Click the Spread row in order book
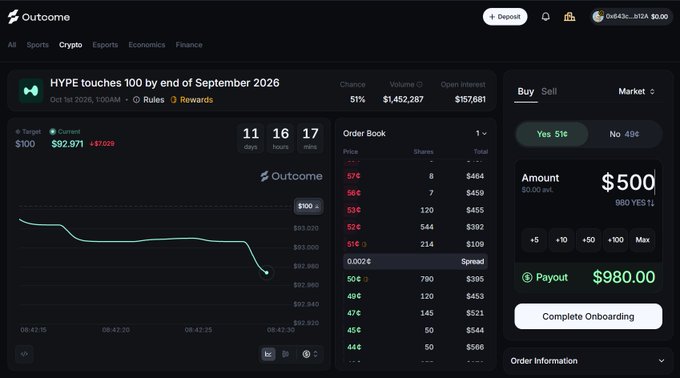The height and width of the screenshot is (378, 680). (415, 261)
